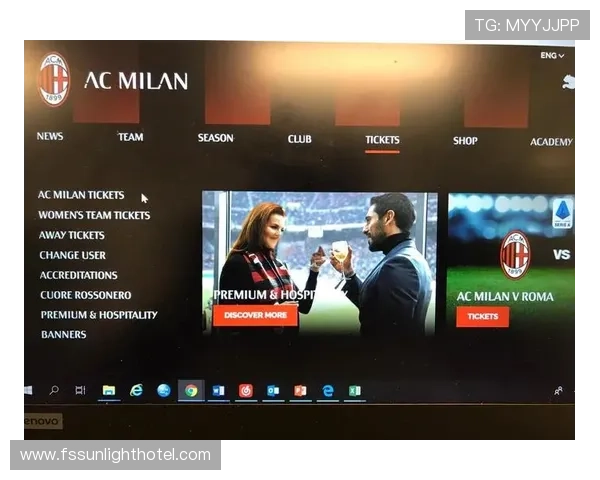Click the Windows search magnifier icon
The height and width of the screenshot is (480, 600).
pos(54,390)
